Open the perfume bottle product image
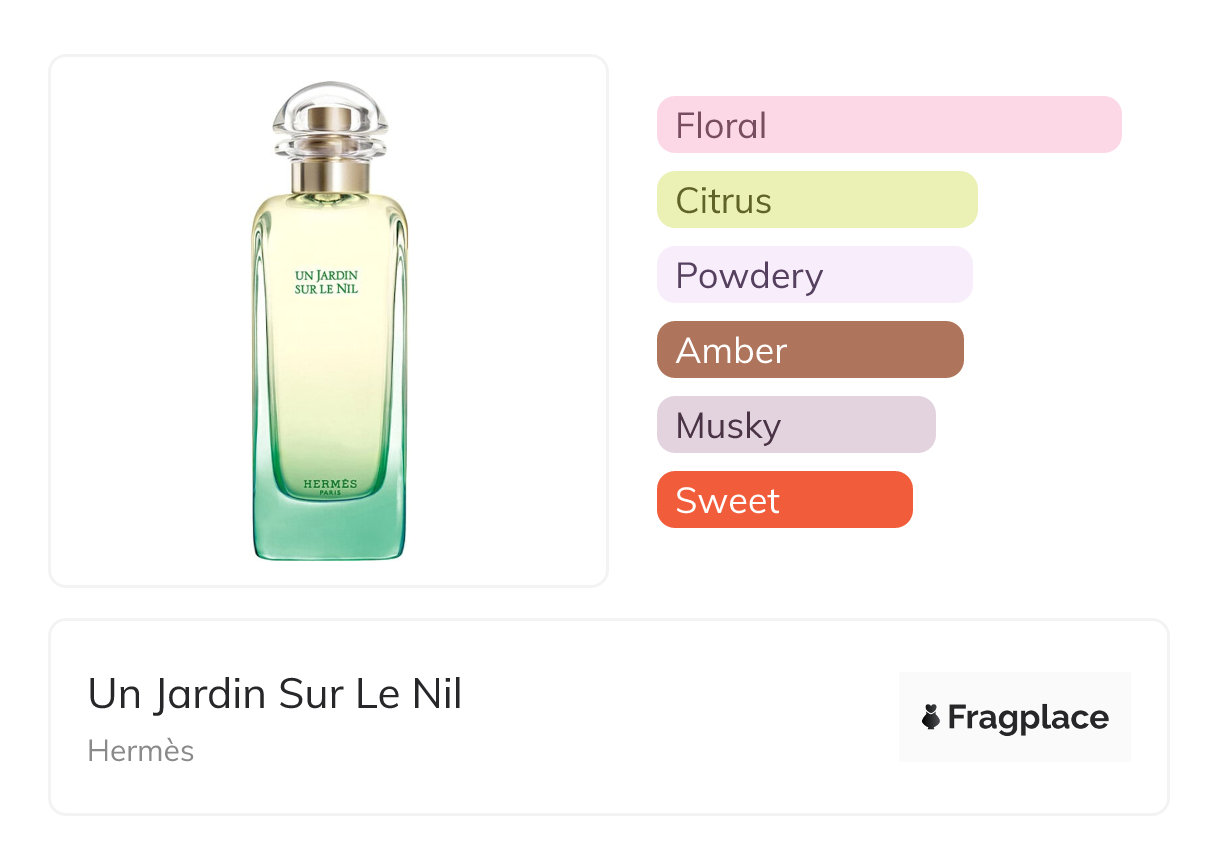 click(329, 321)
